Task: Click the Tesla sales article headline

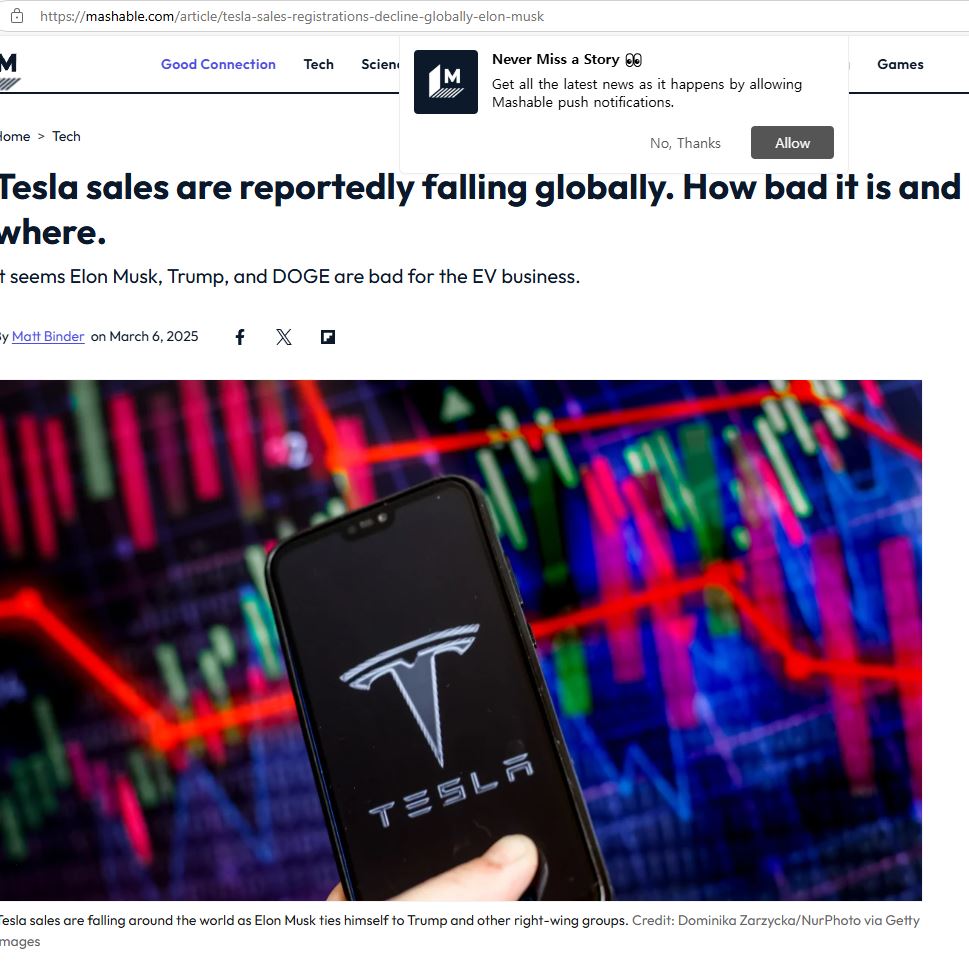Action: point(480,209)
